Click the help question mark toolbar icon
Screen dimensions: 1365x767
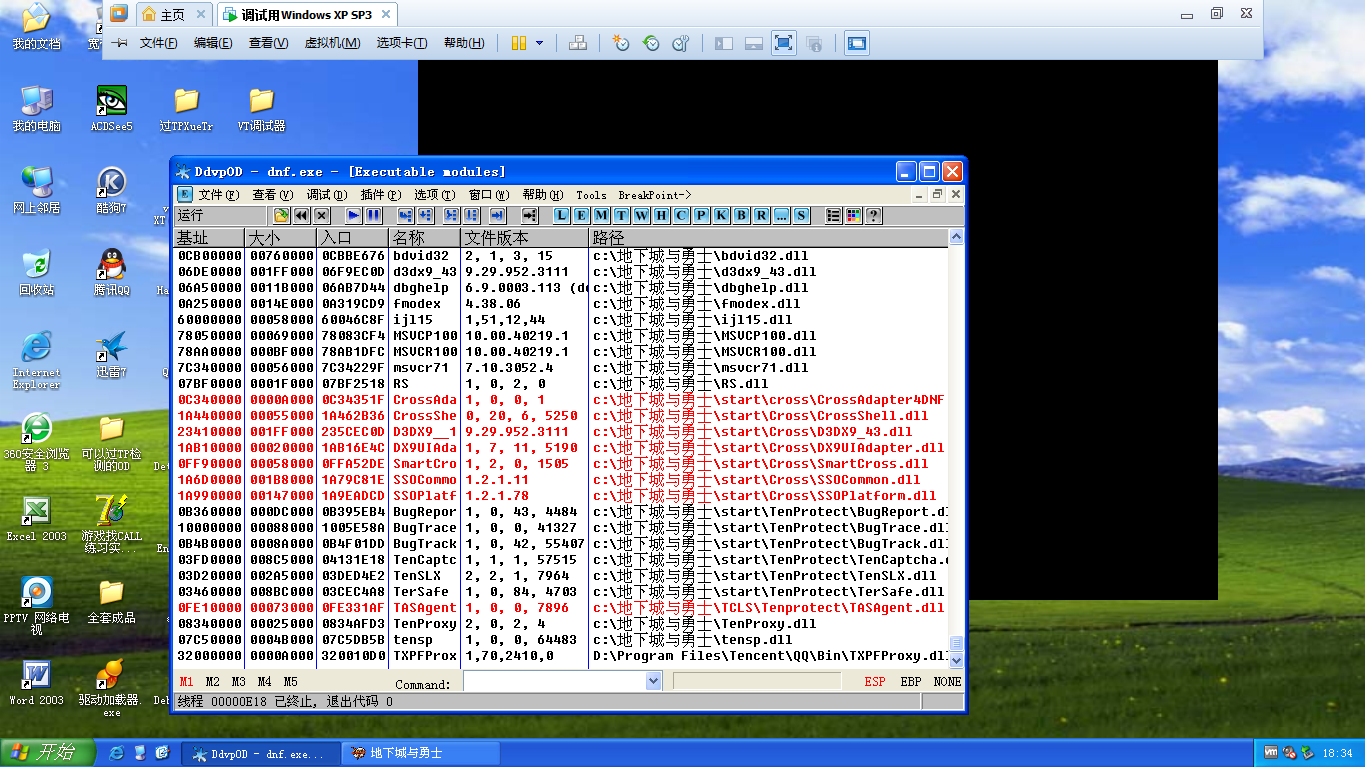(x=873, y=215)
